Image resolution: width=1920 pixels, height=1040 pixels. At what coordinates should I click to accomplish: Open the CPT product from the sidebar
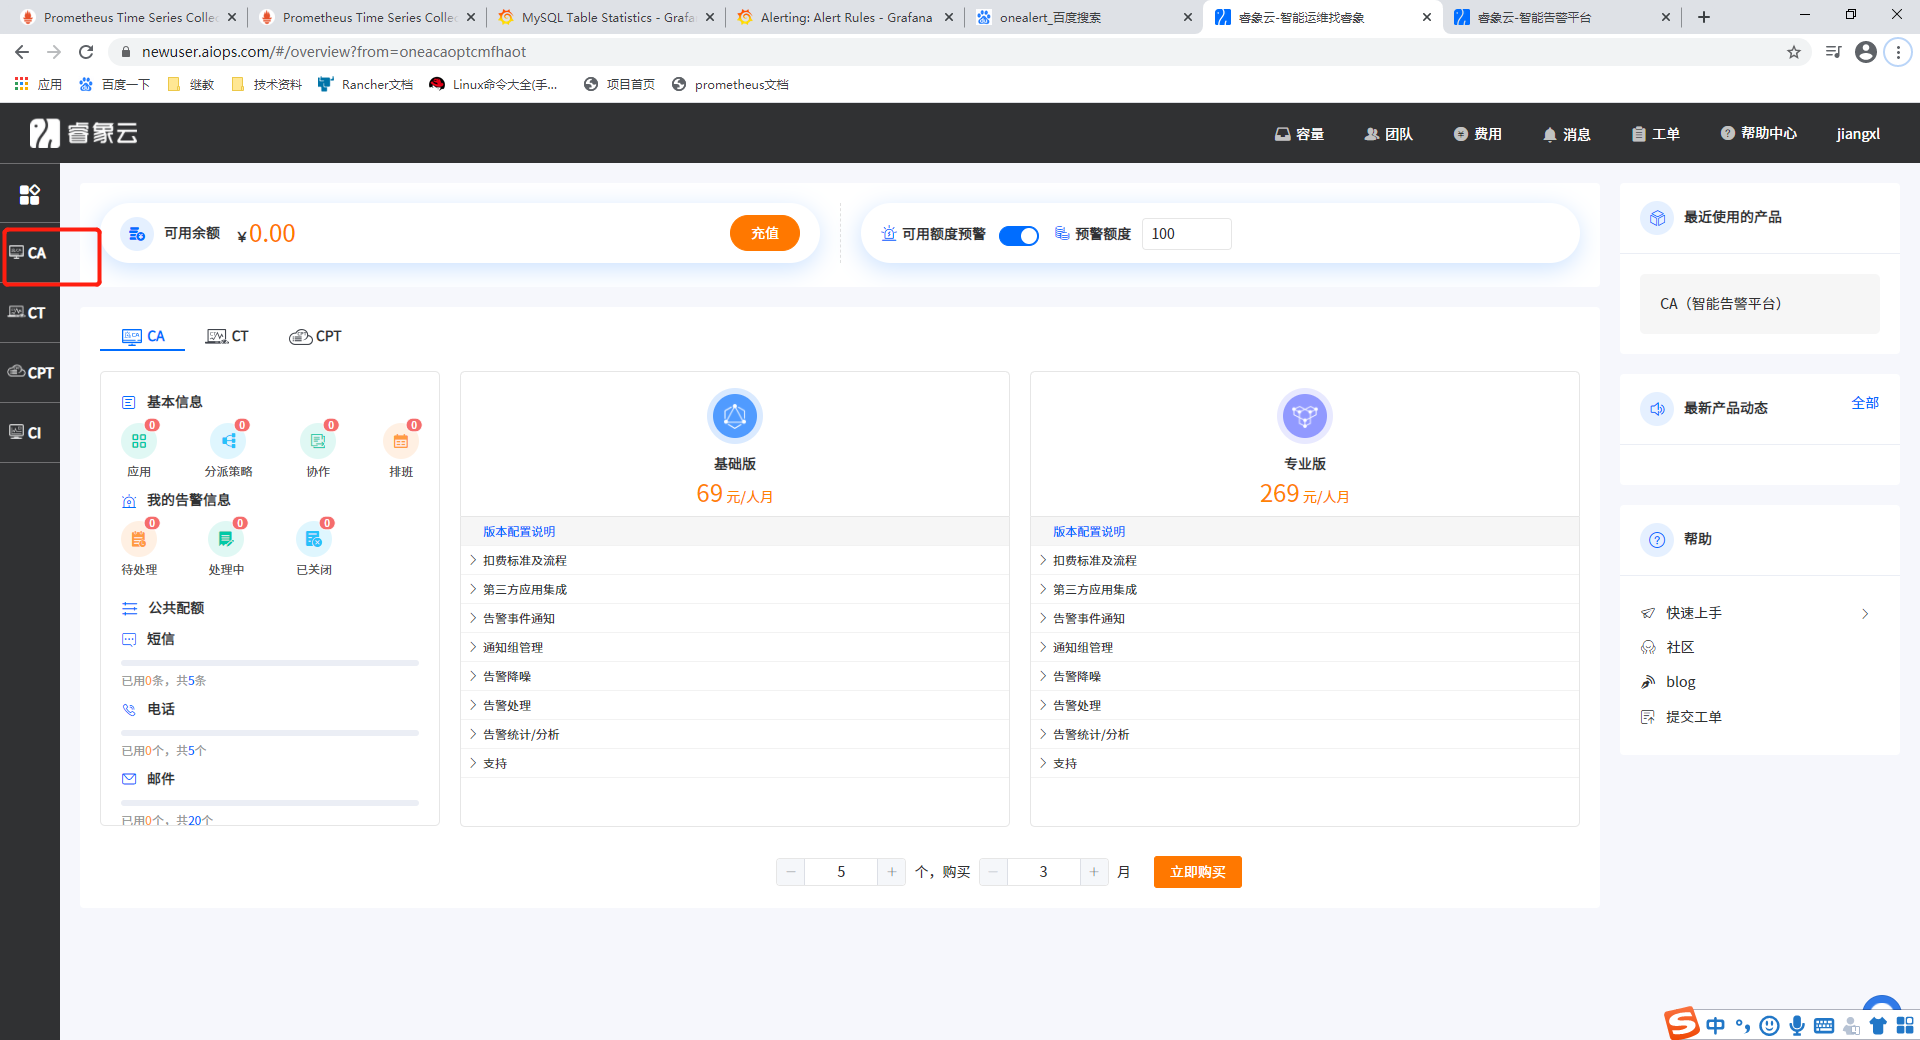click(30, 372)
